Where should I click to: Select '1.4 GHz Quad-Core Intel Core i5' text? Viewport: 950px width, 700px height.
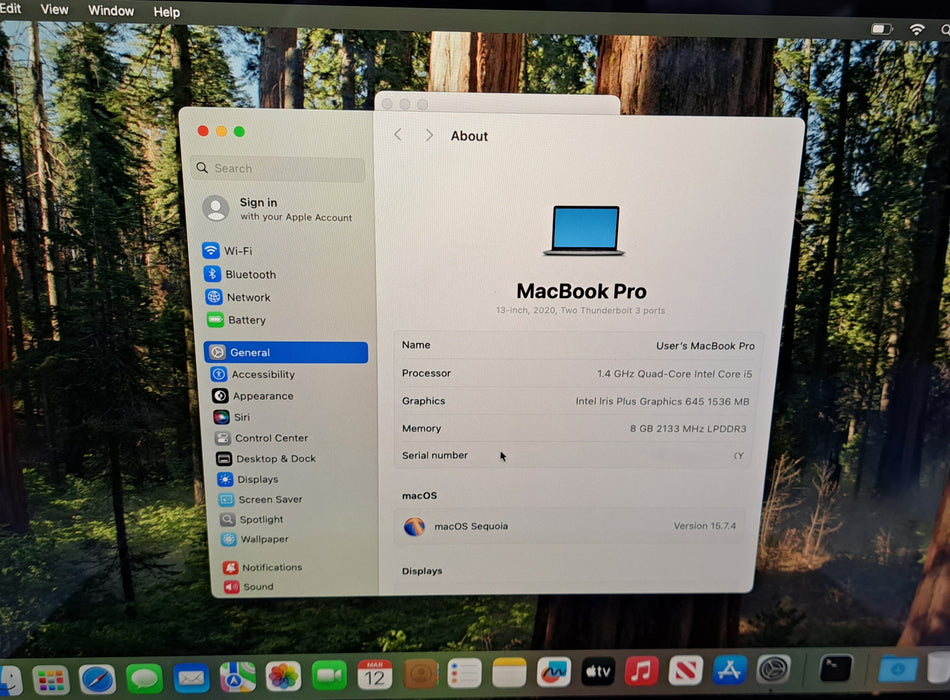(x=674, y=373)
